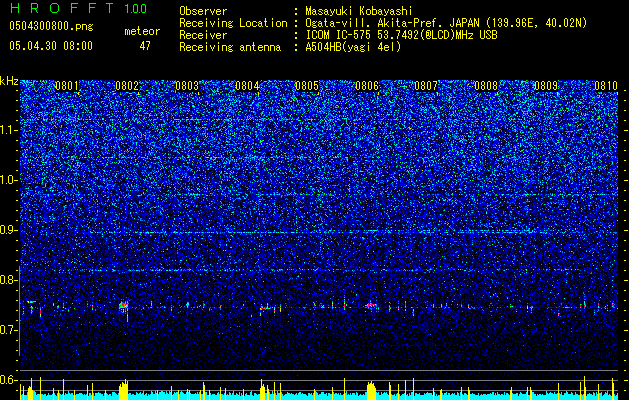Click the meteor count value 47
The height and width of the screenshot is (400, 629).
[145, 46]
